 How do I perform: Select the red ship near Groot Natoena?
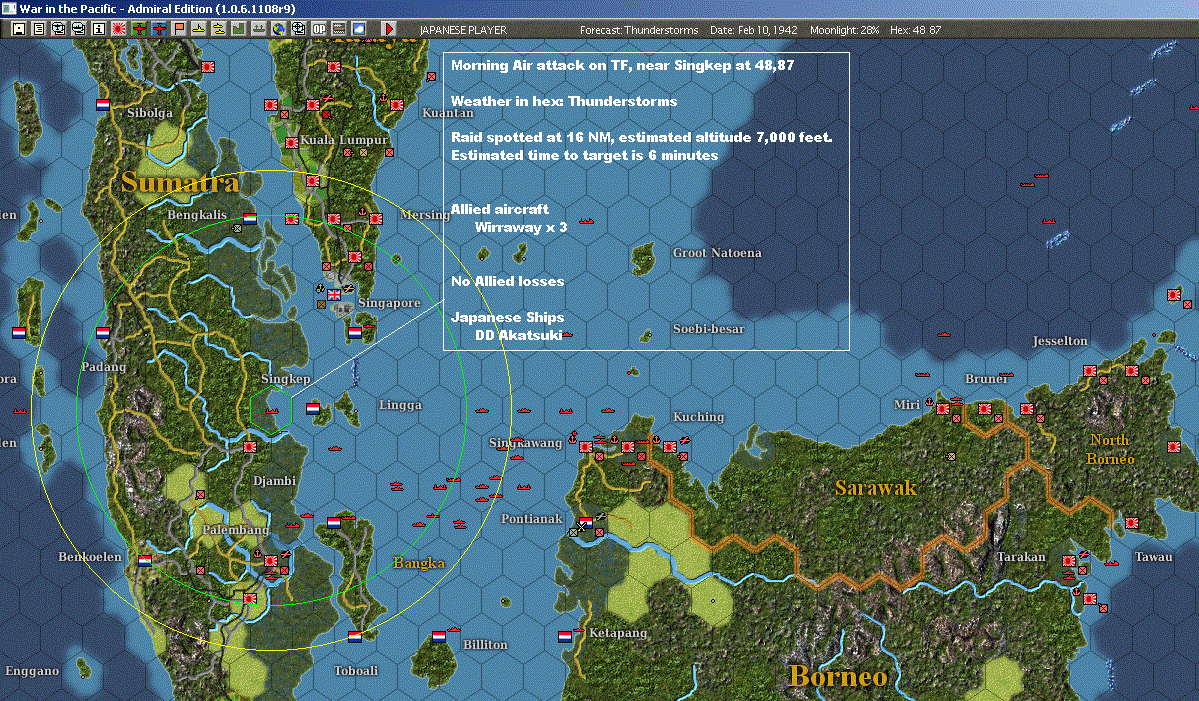587,221
